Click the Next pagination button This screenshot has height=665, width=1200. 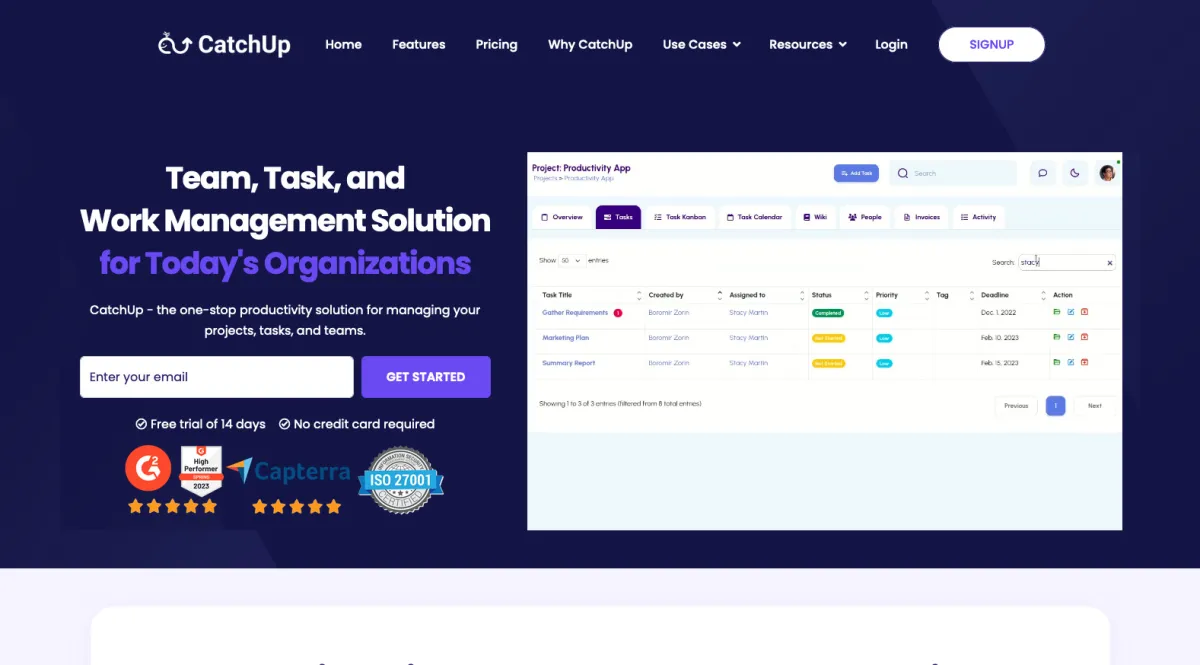click(x=1095, y=405)
